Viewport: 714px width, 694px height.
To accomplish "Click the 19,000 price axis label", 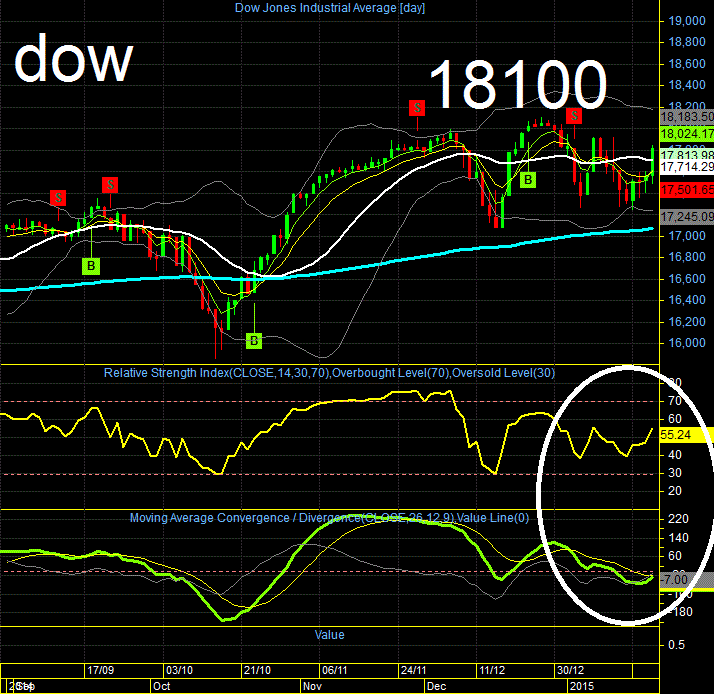I will point(687,21).
